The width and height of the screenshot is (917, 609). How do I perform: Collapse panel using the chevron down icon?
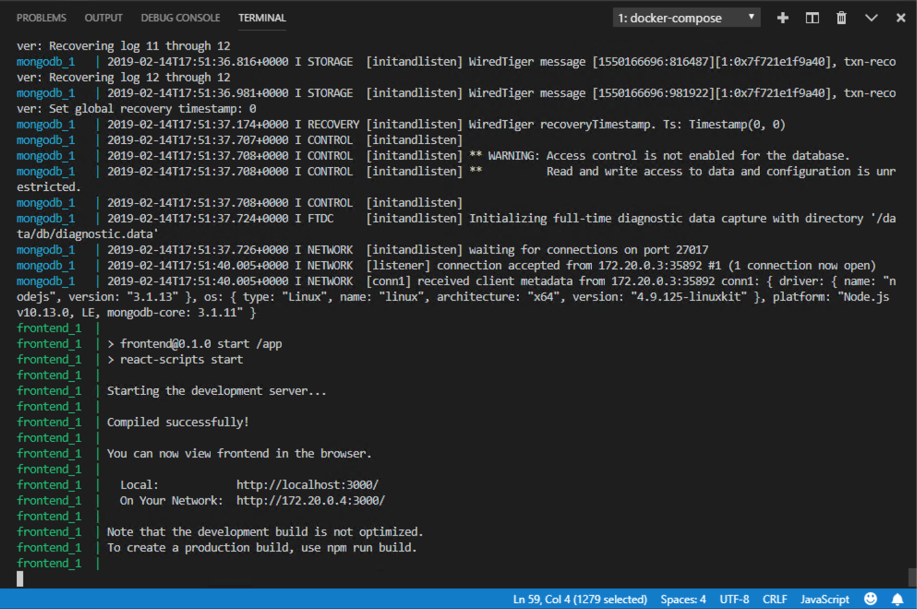tap(871, 18)
